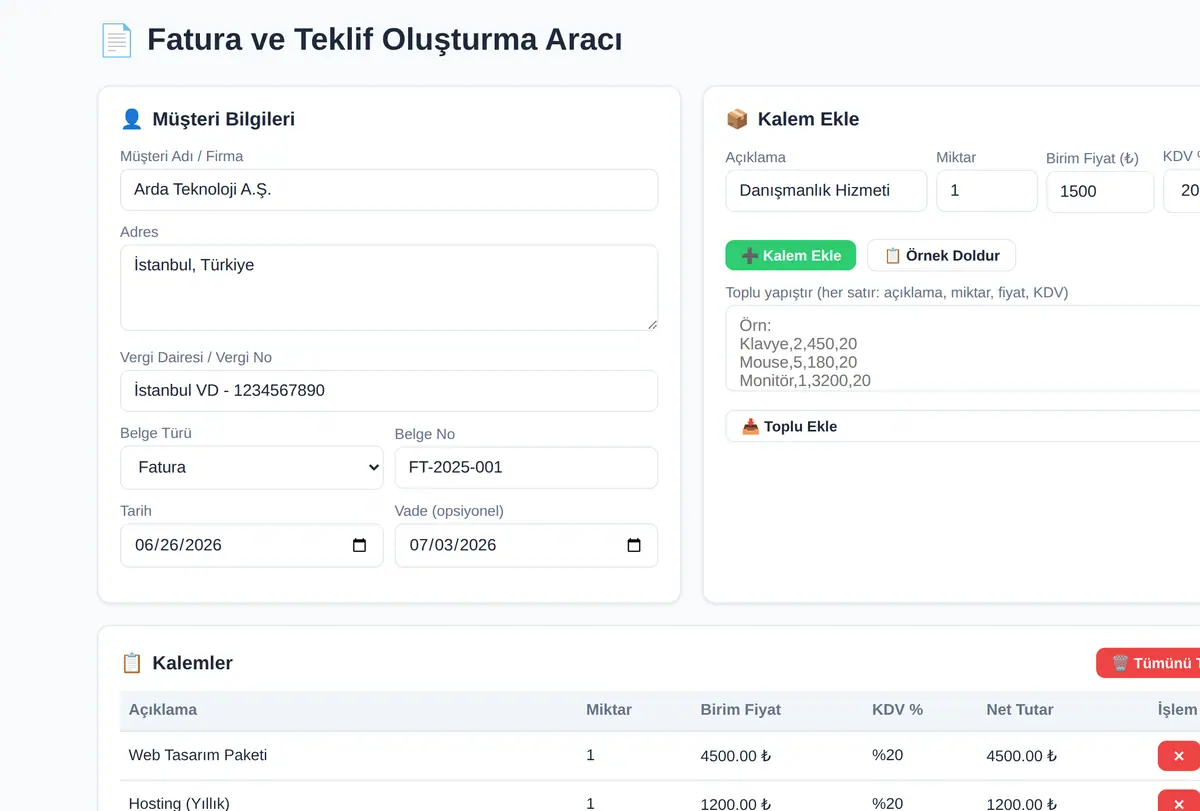The height and width of the screenshot is (811, 1200).
Task: Click the Web Tasarım Paketi cell
Action: pos(198,755)
